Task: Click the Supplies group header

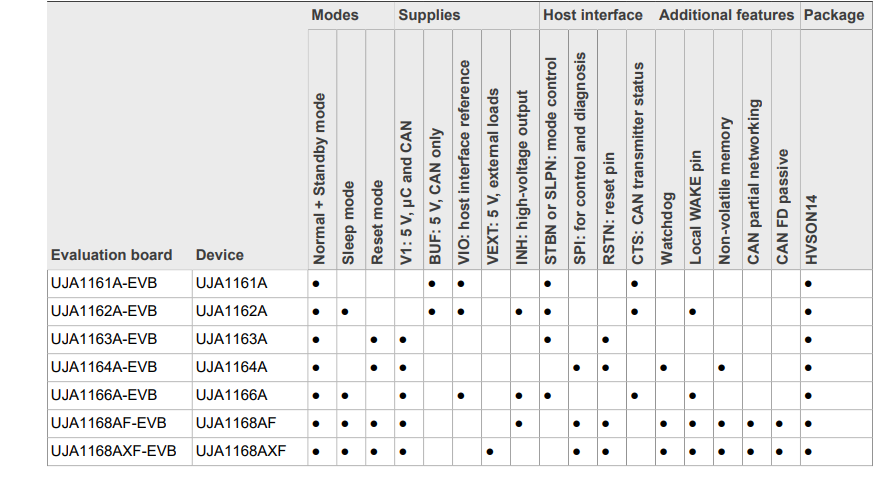Action: [x=429, y=15]
